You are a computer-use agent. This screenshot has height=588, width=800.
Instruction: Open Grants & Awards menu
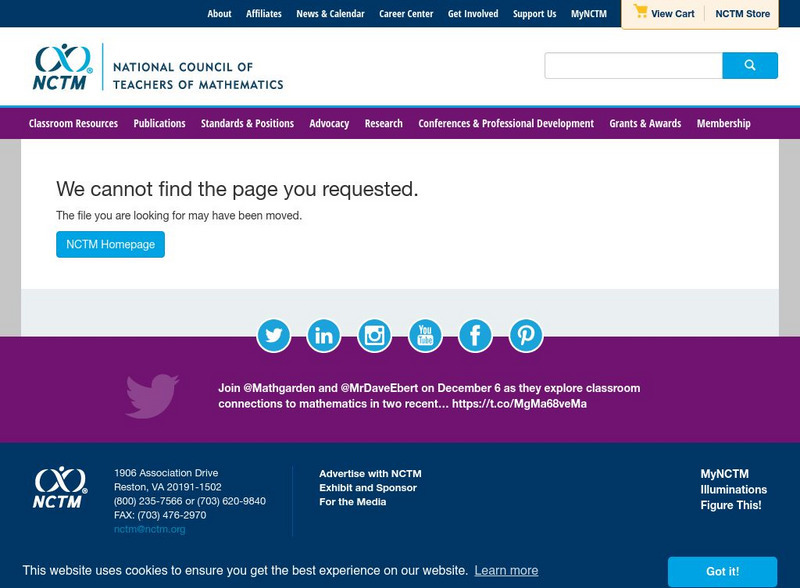coord(645,124)
